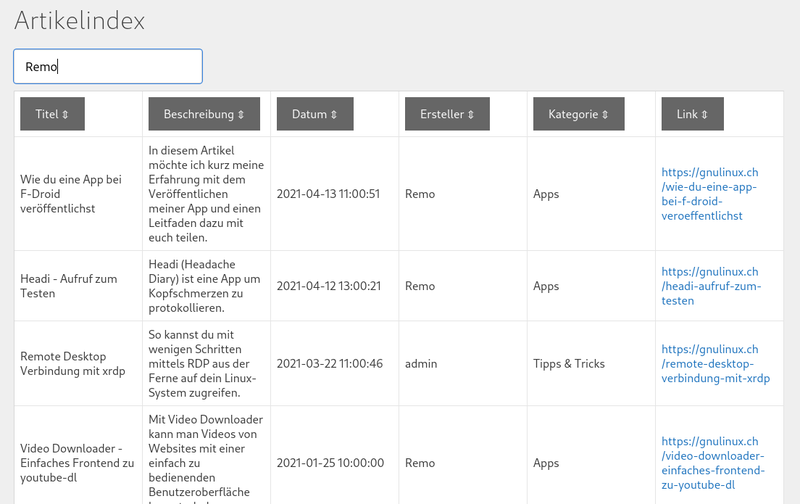Select title 'Remote Desktop Verbindung mit xrdp'
The width and height of the screenshot is (800, 504).
pyautogui.click(x=72, y=364)
